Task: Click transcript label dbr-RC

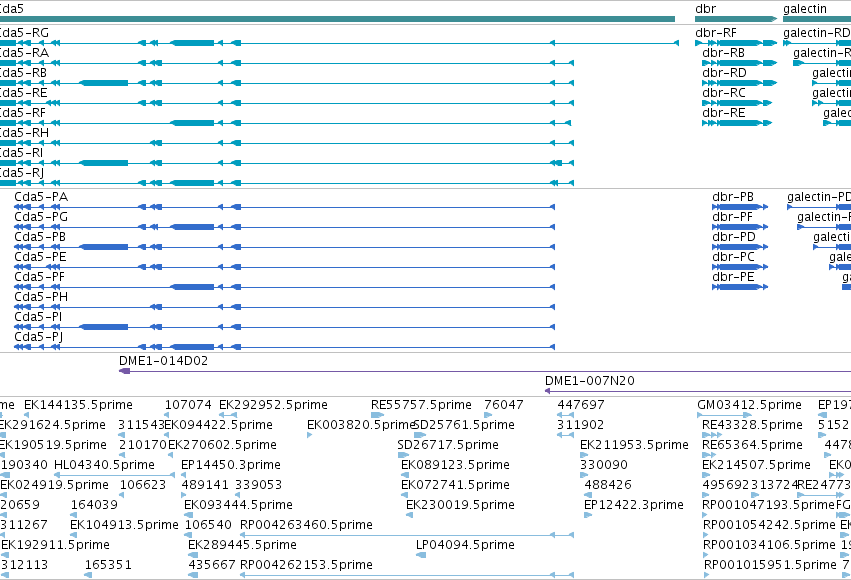Action: click(724, 93)
